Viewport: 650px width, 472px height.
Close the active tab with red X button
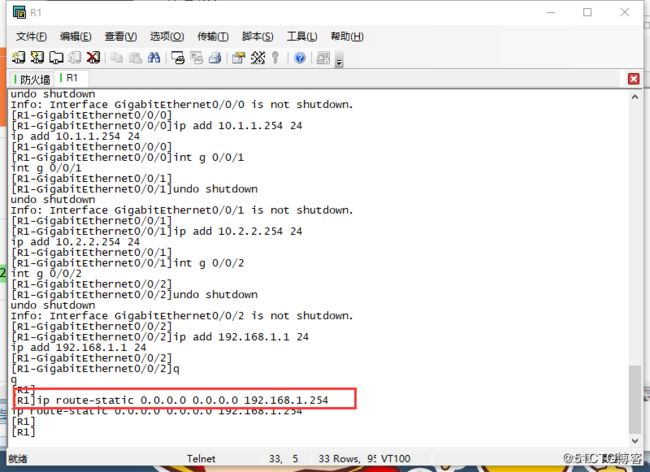(633, 78)
